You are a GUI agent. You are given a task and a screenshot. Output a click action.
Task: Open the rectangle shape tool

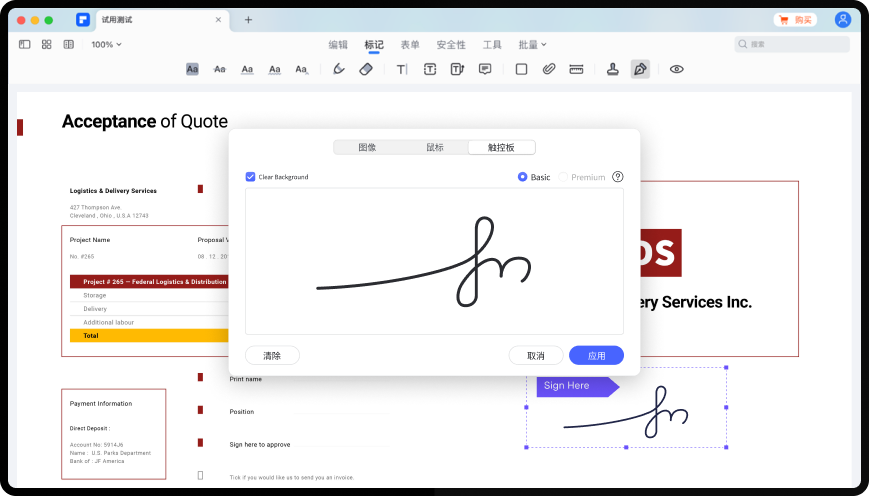coord(521,69)
